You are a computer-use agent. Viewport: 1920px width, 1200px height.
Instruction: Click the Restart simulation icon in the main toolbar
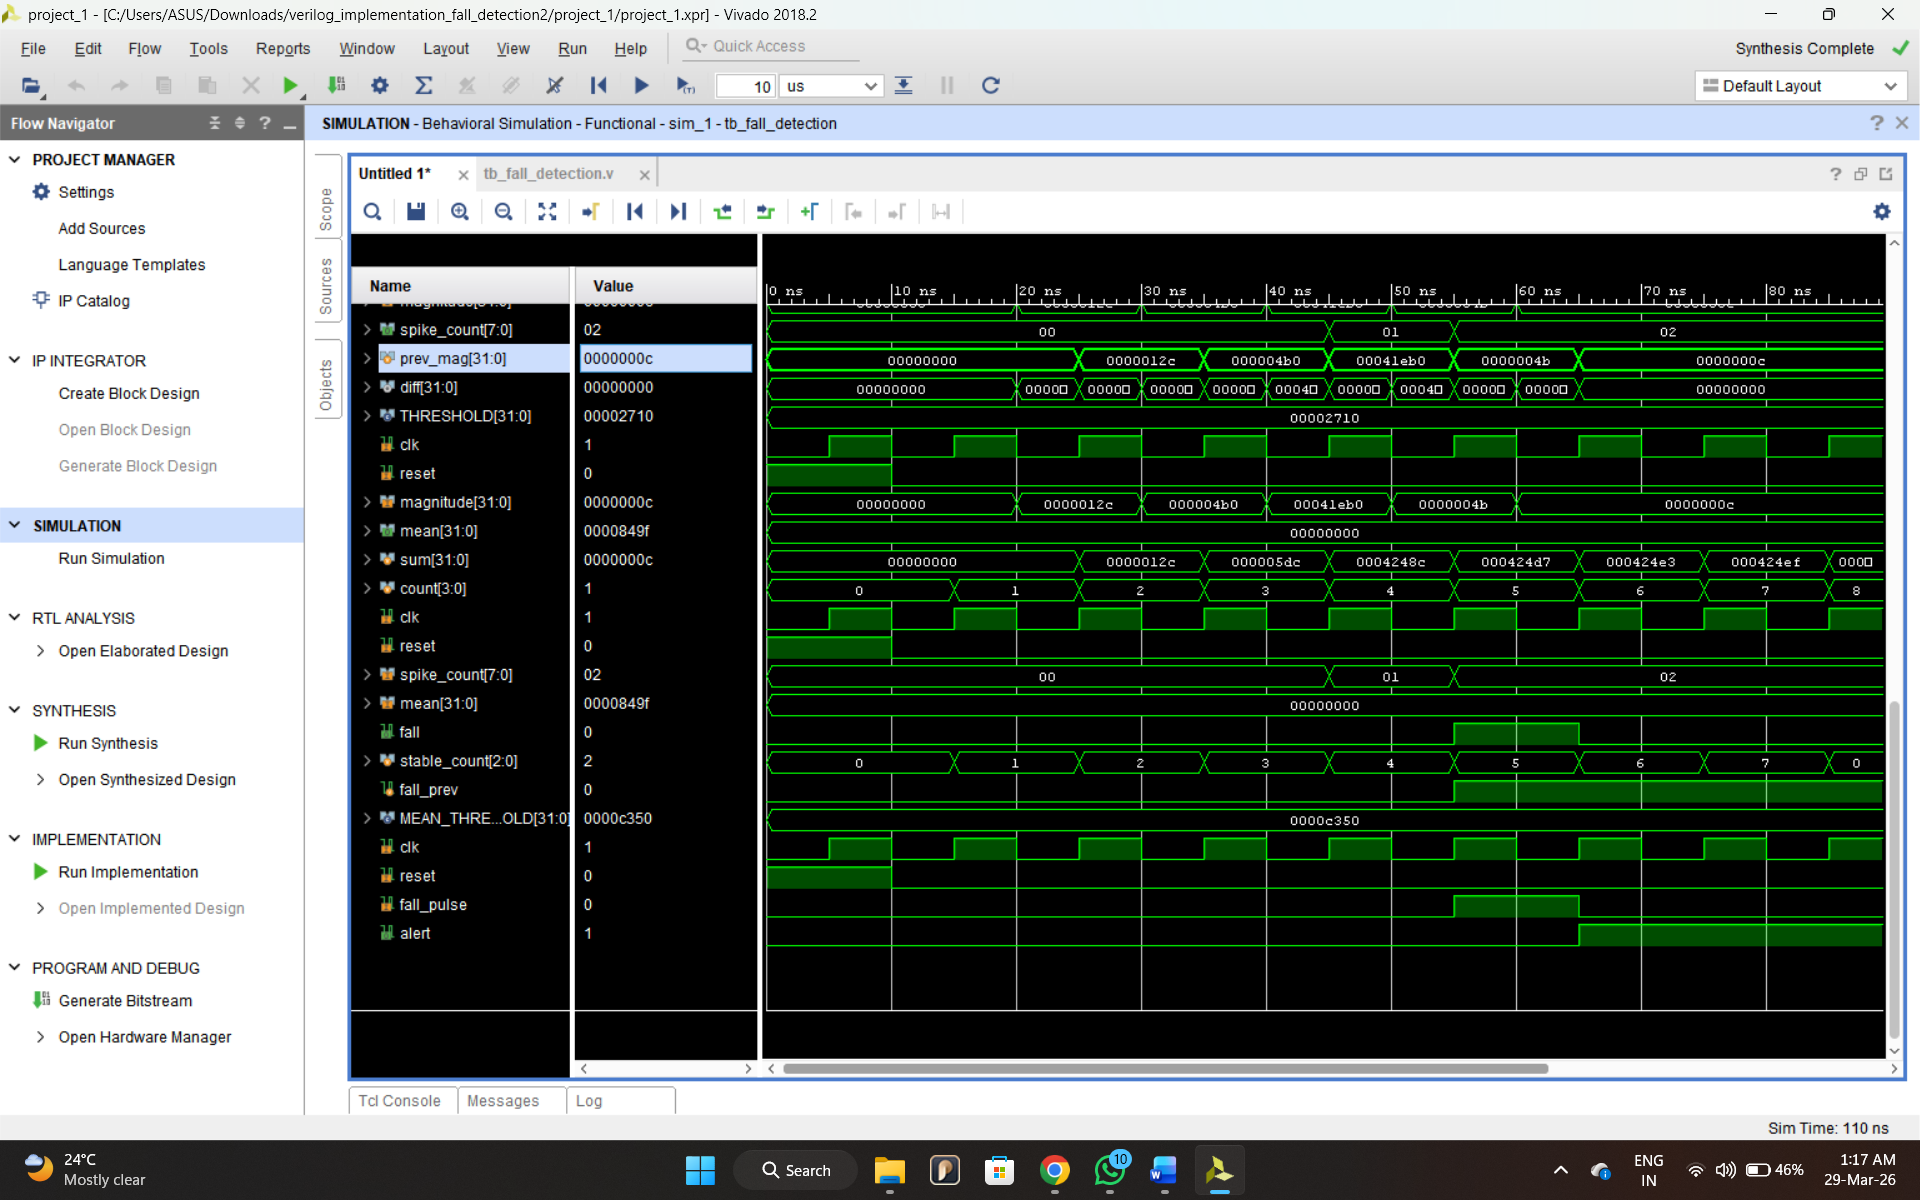click(598, 86)
